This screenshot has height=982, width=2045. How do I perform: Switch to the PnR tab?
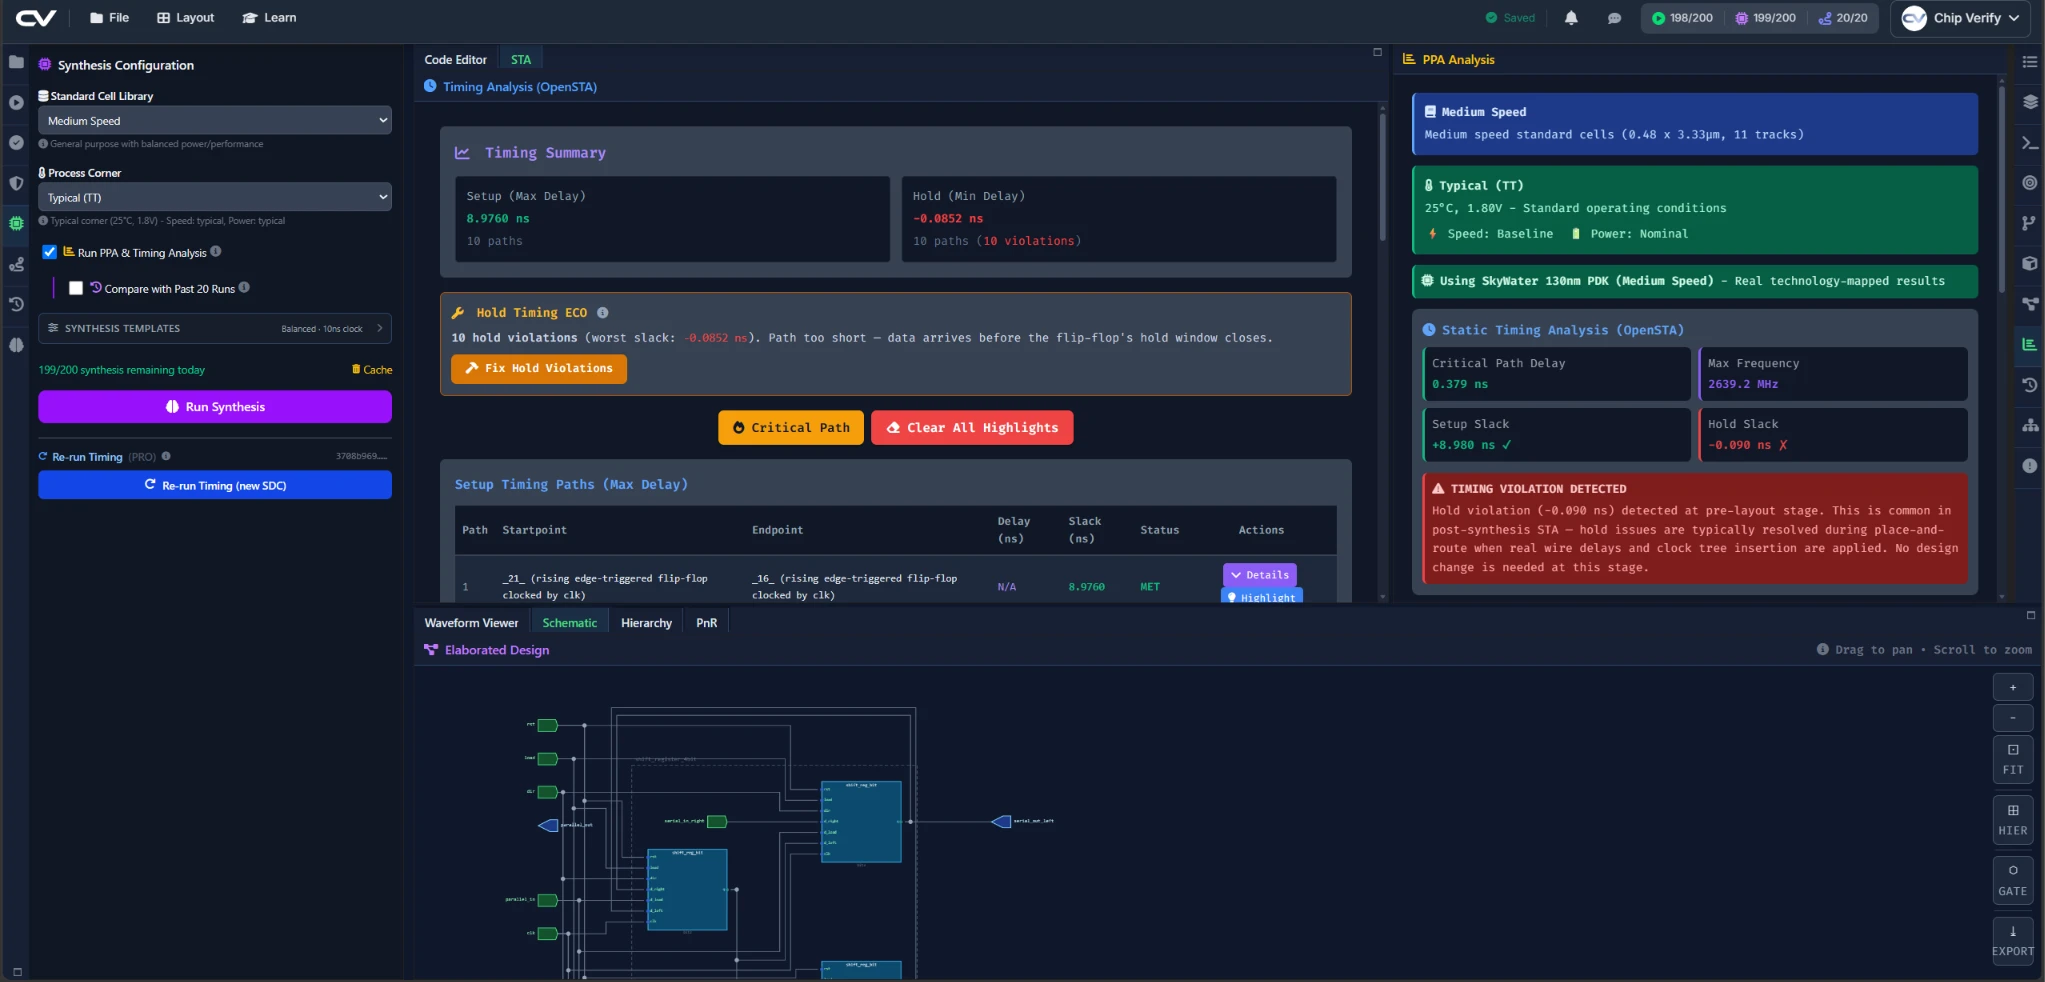click(x=706, y=623)
